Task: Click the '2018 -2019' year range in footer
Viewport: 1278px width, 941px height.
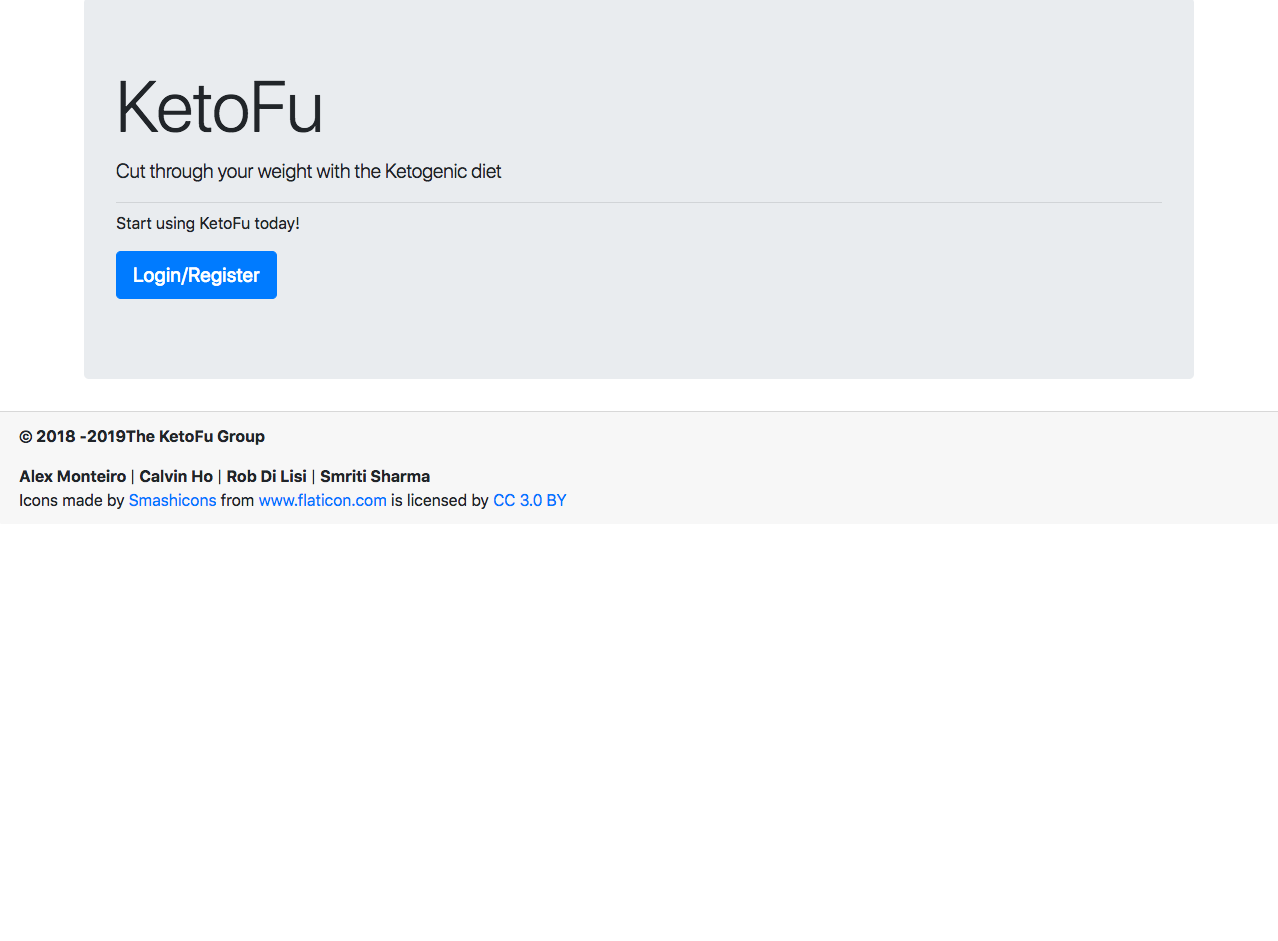Action: point(80,436)
